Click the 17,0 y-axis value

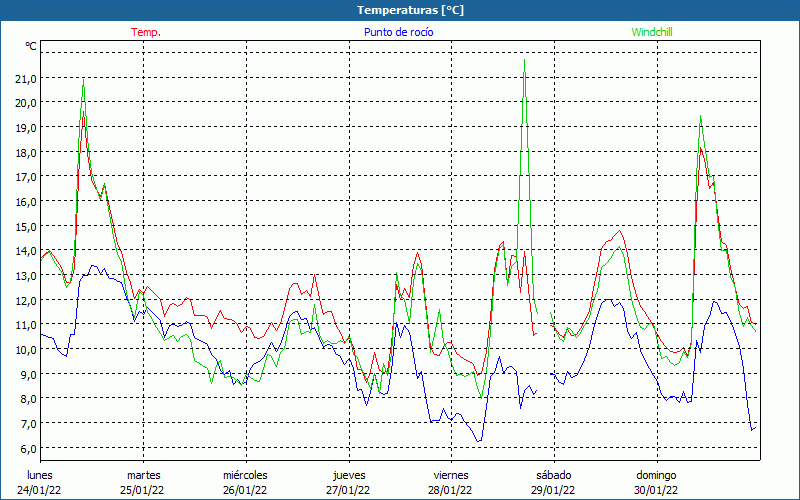(x=26, y=177)
